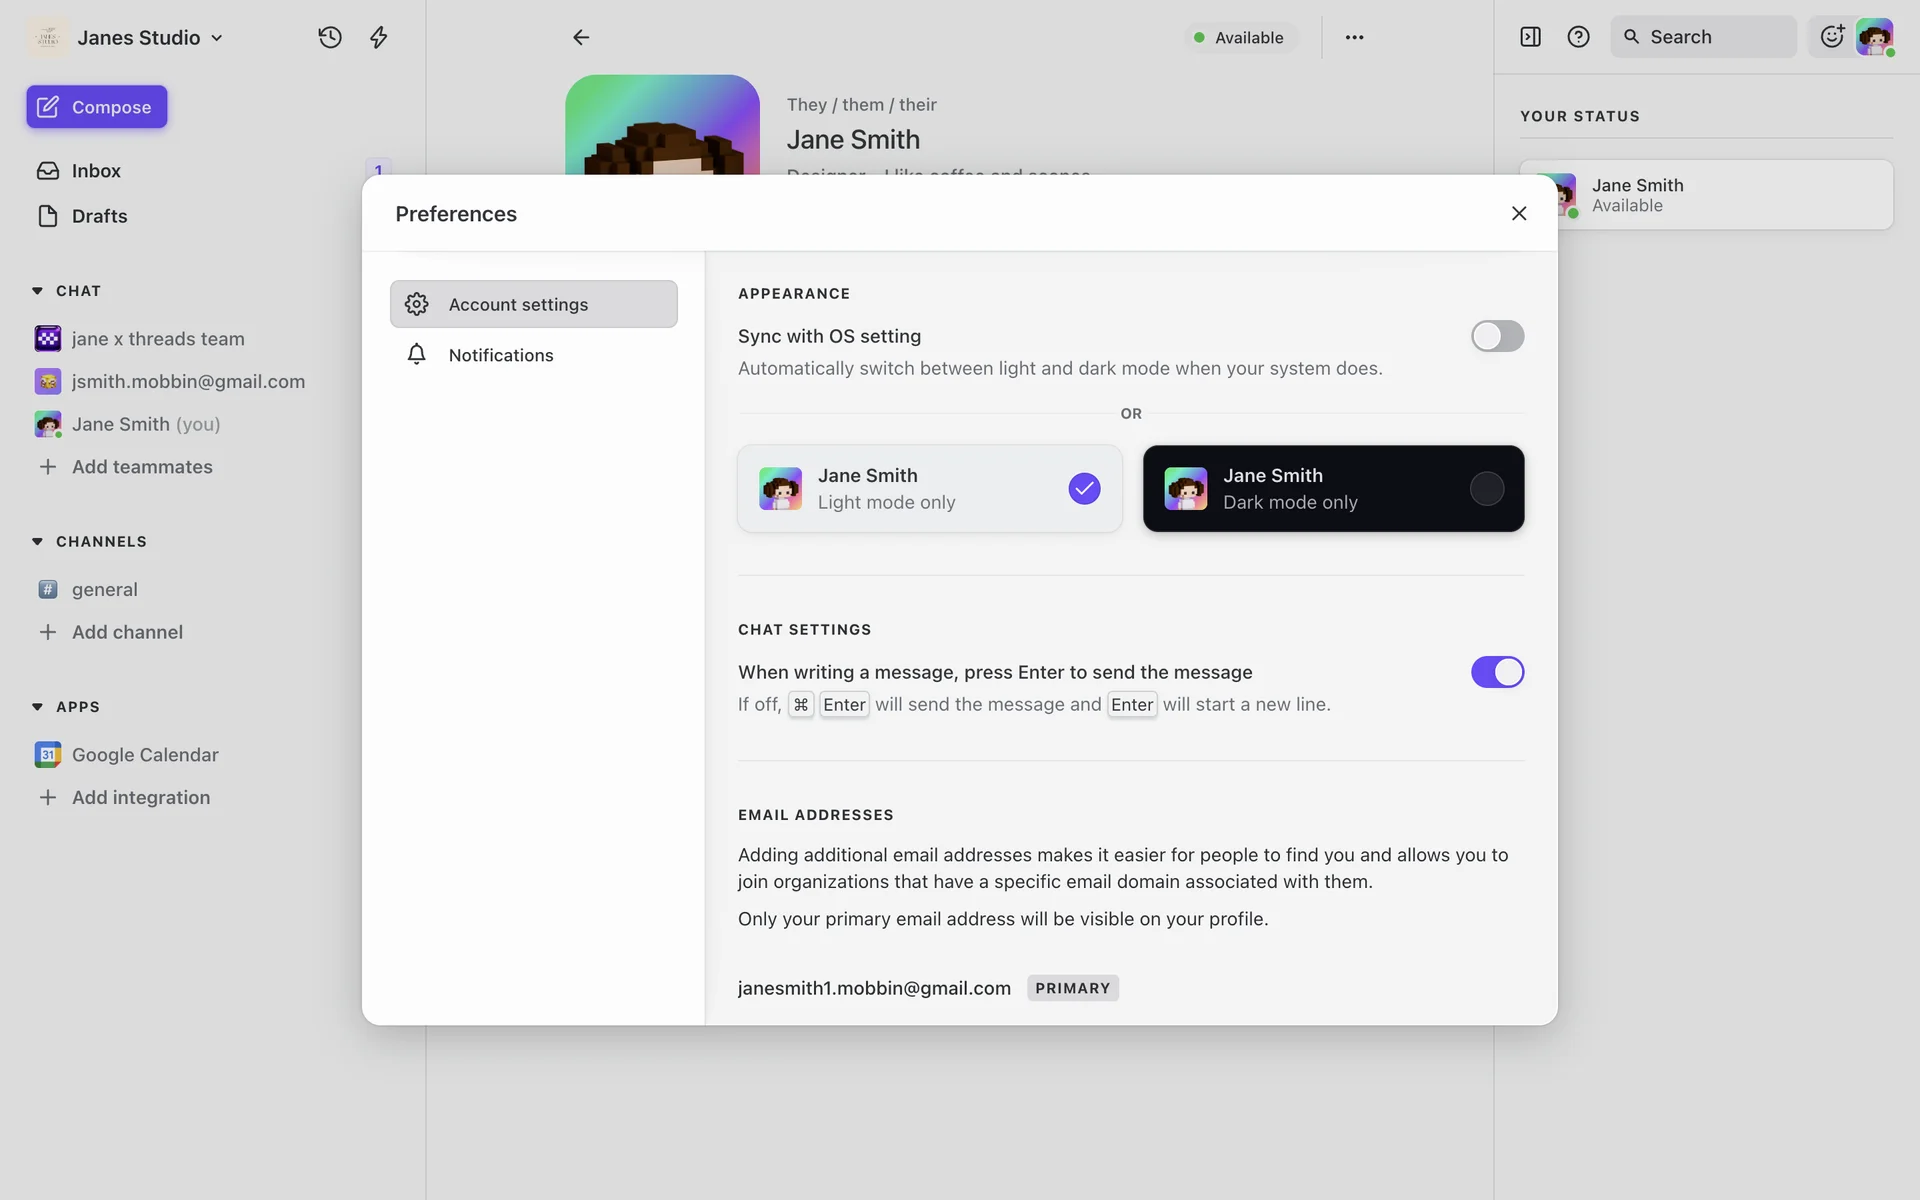Viewport: 1920px width, 1200px height.
Task: Enable Sync with OS setting toggle
Action: coord(1496,336)
